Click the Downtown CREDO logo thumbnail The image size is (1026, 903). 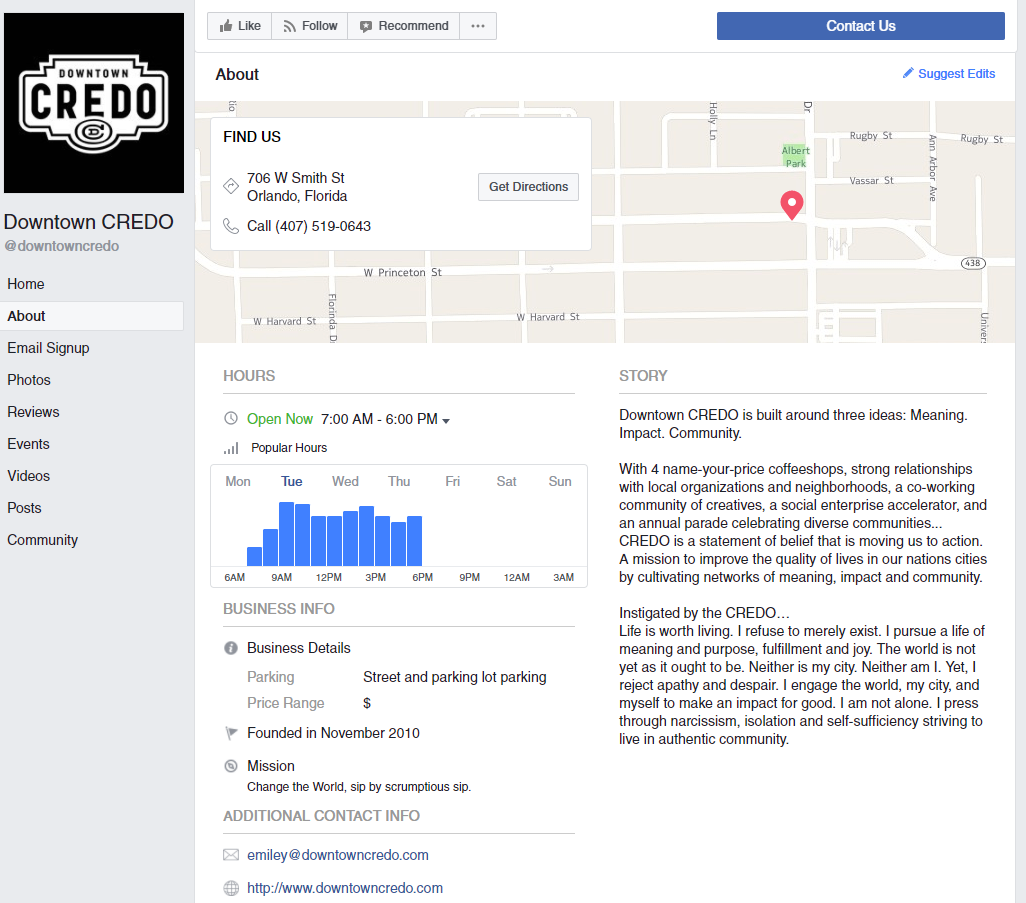point(94,103)
